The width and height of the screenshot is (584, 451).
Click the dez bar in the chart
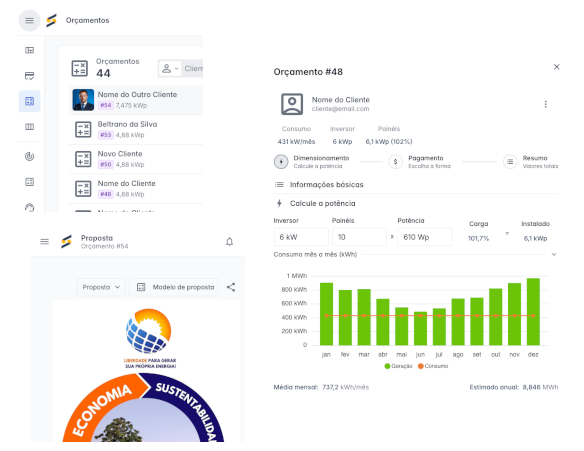point(533,312)
